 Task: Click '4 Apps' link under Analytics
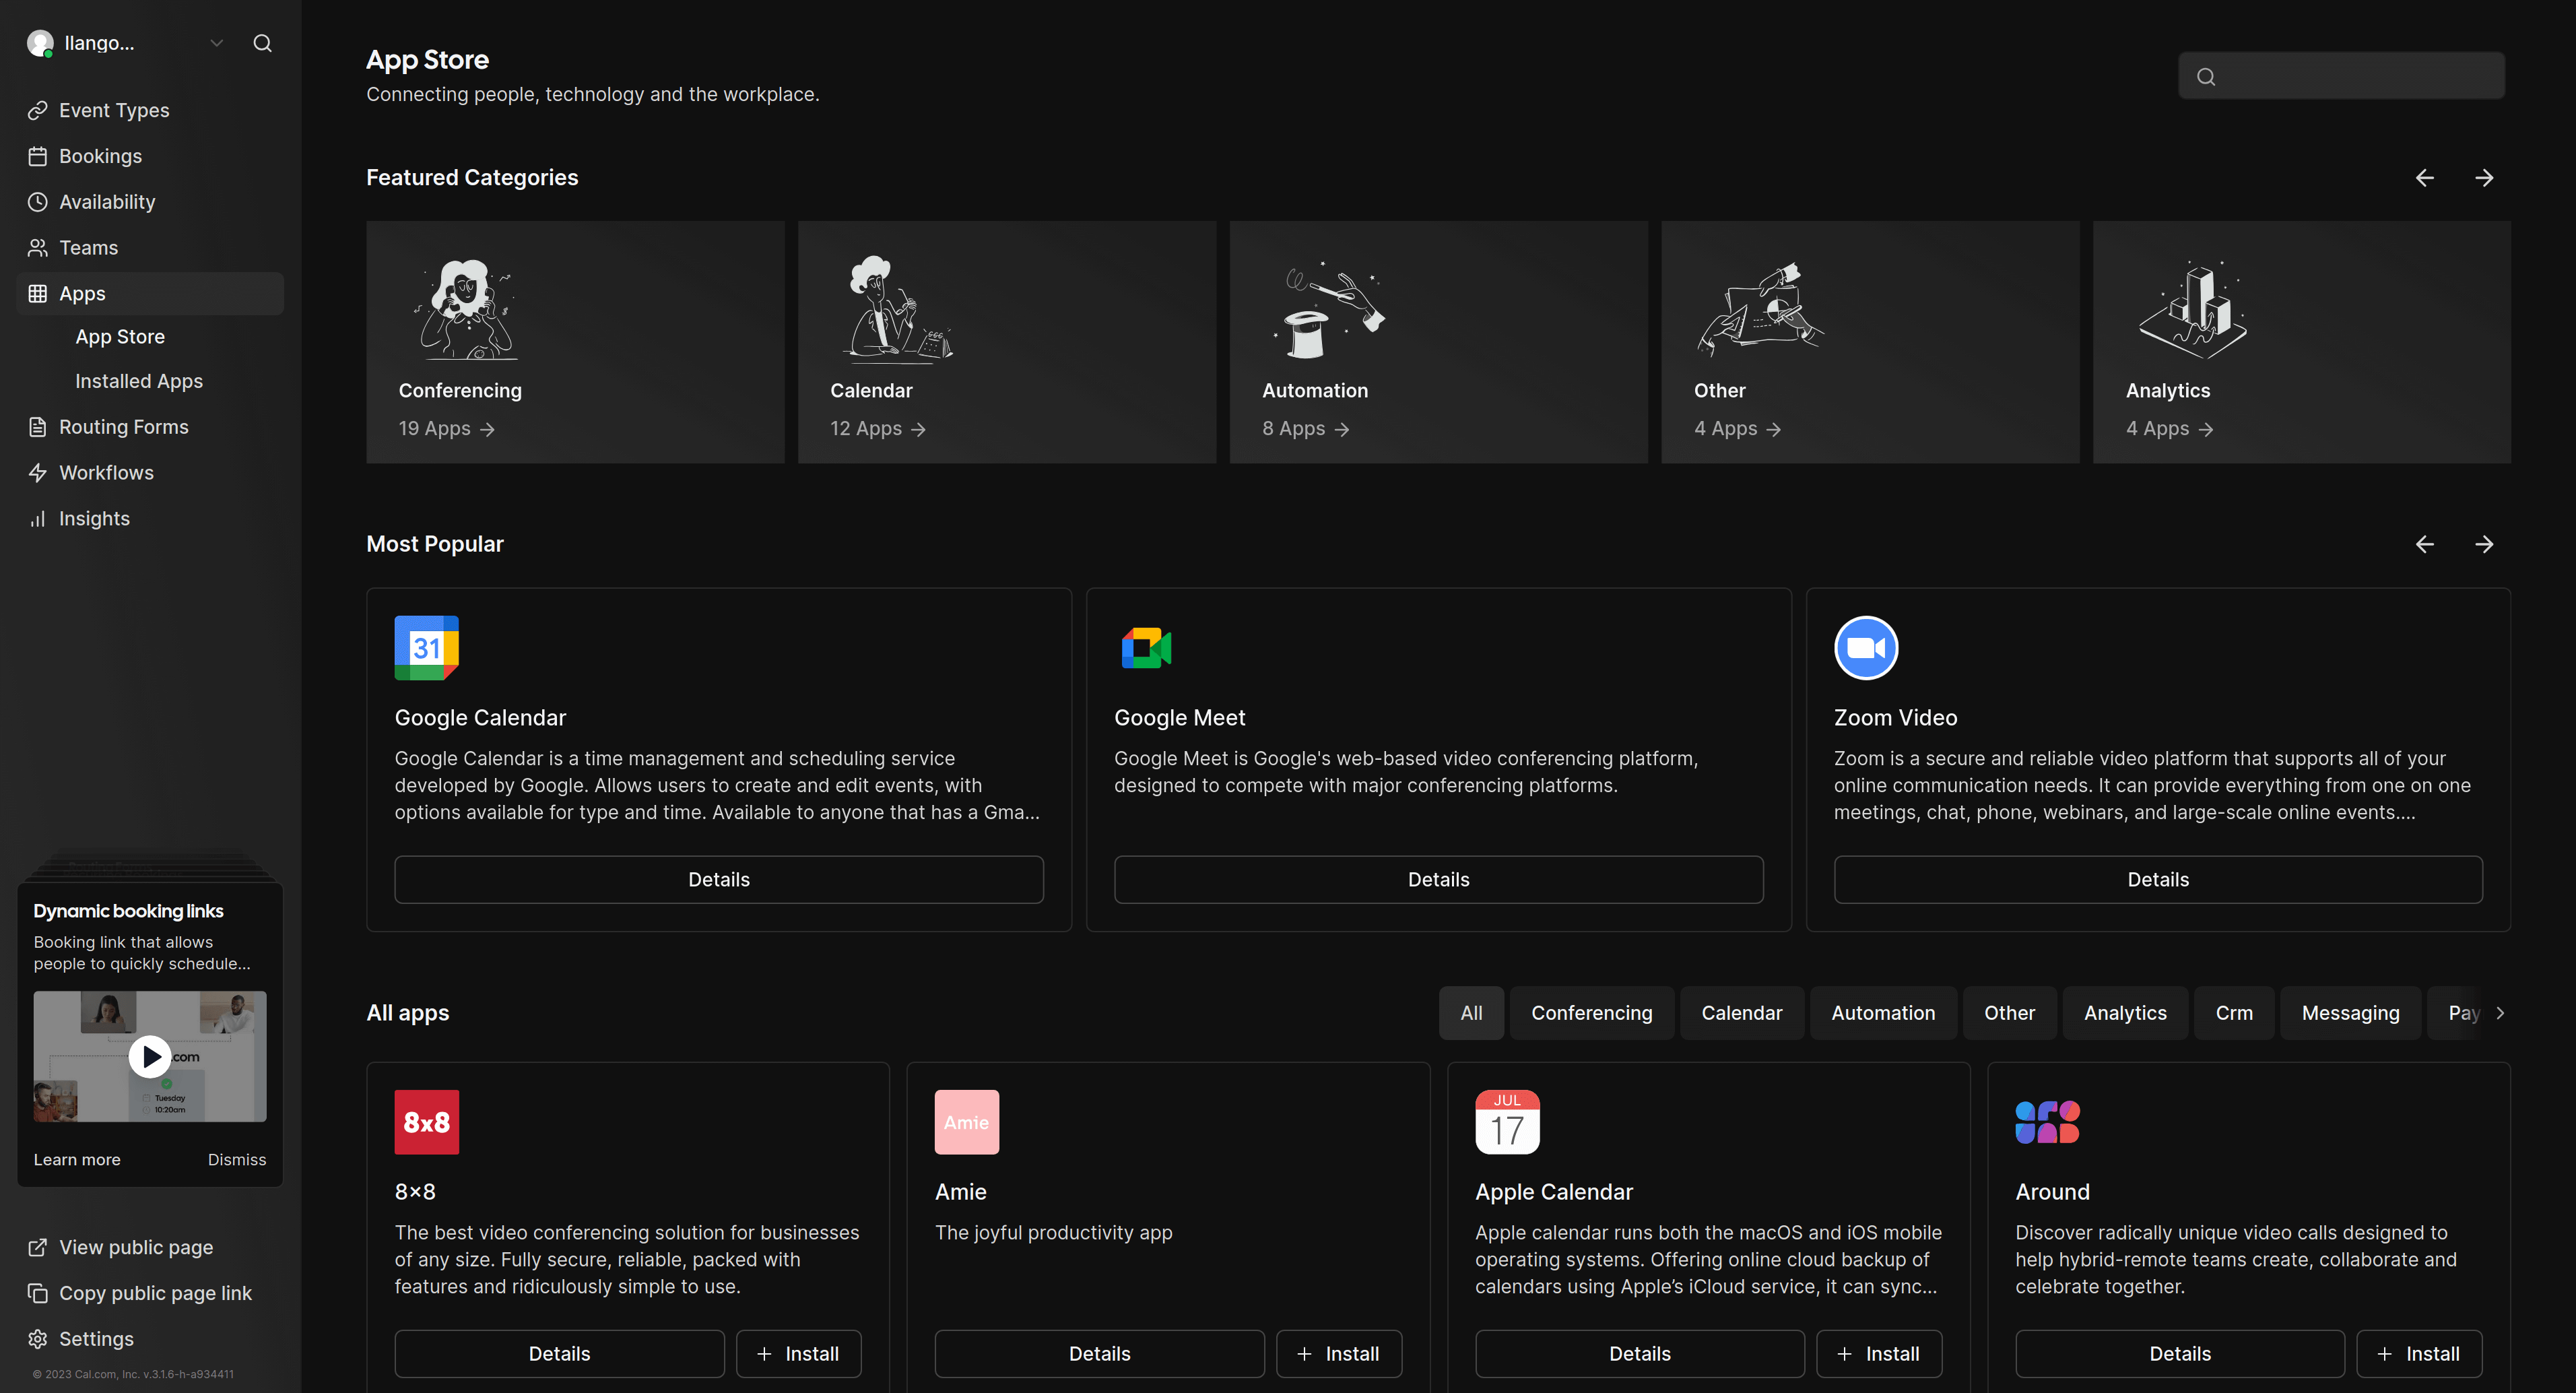click(2170, 429)
